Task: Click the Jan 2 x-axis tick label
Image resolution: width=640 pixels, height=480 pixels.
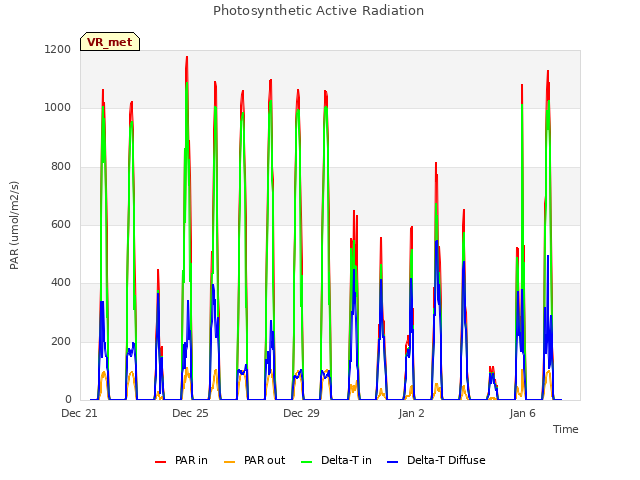Action: click(411, 413)
